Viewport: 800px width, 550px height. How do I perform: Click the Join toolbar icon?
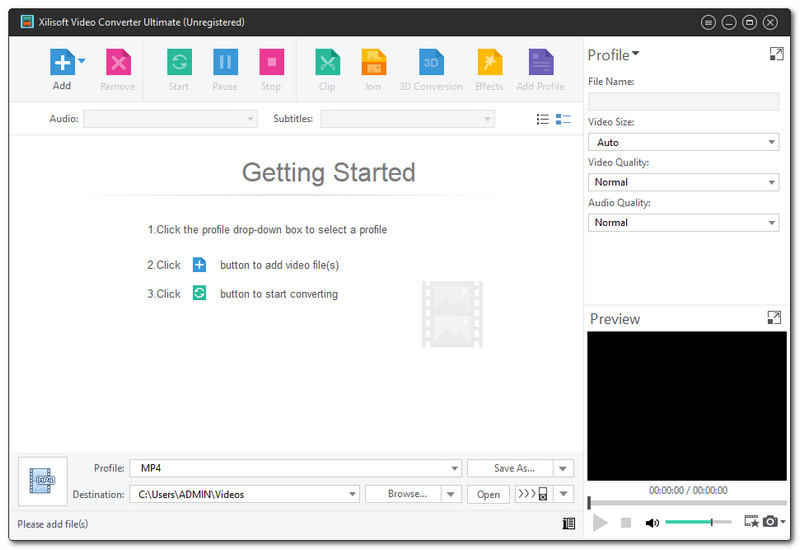coord(373,63)
